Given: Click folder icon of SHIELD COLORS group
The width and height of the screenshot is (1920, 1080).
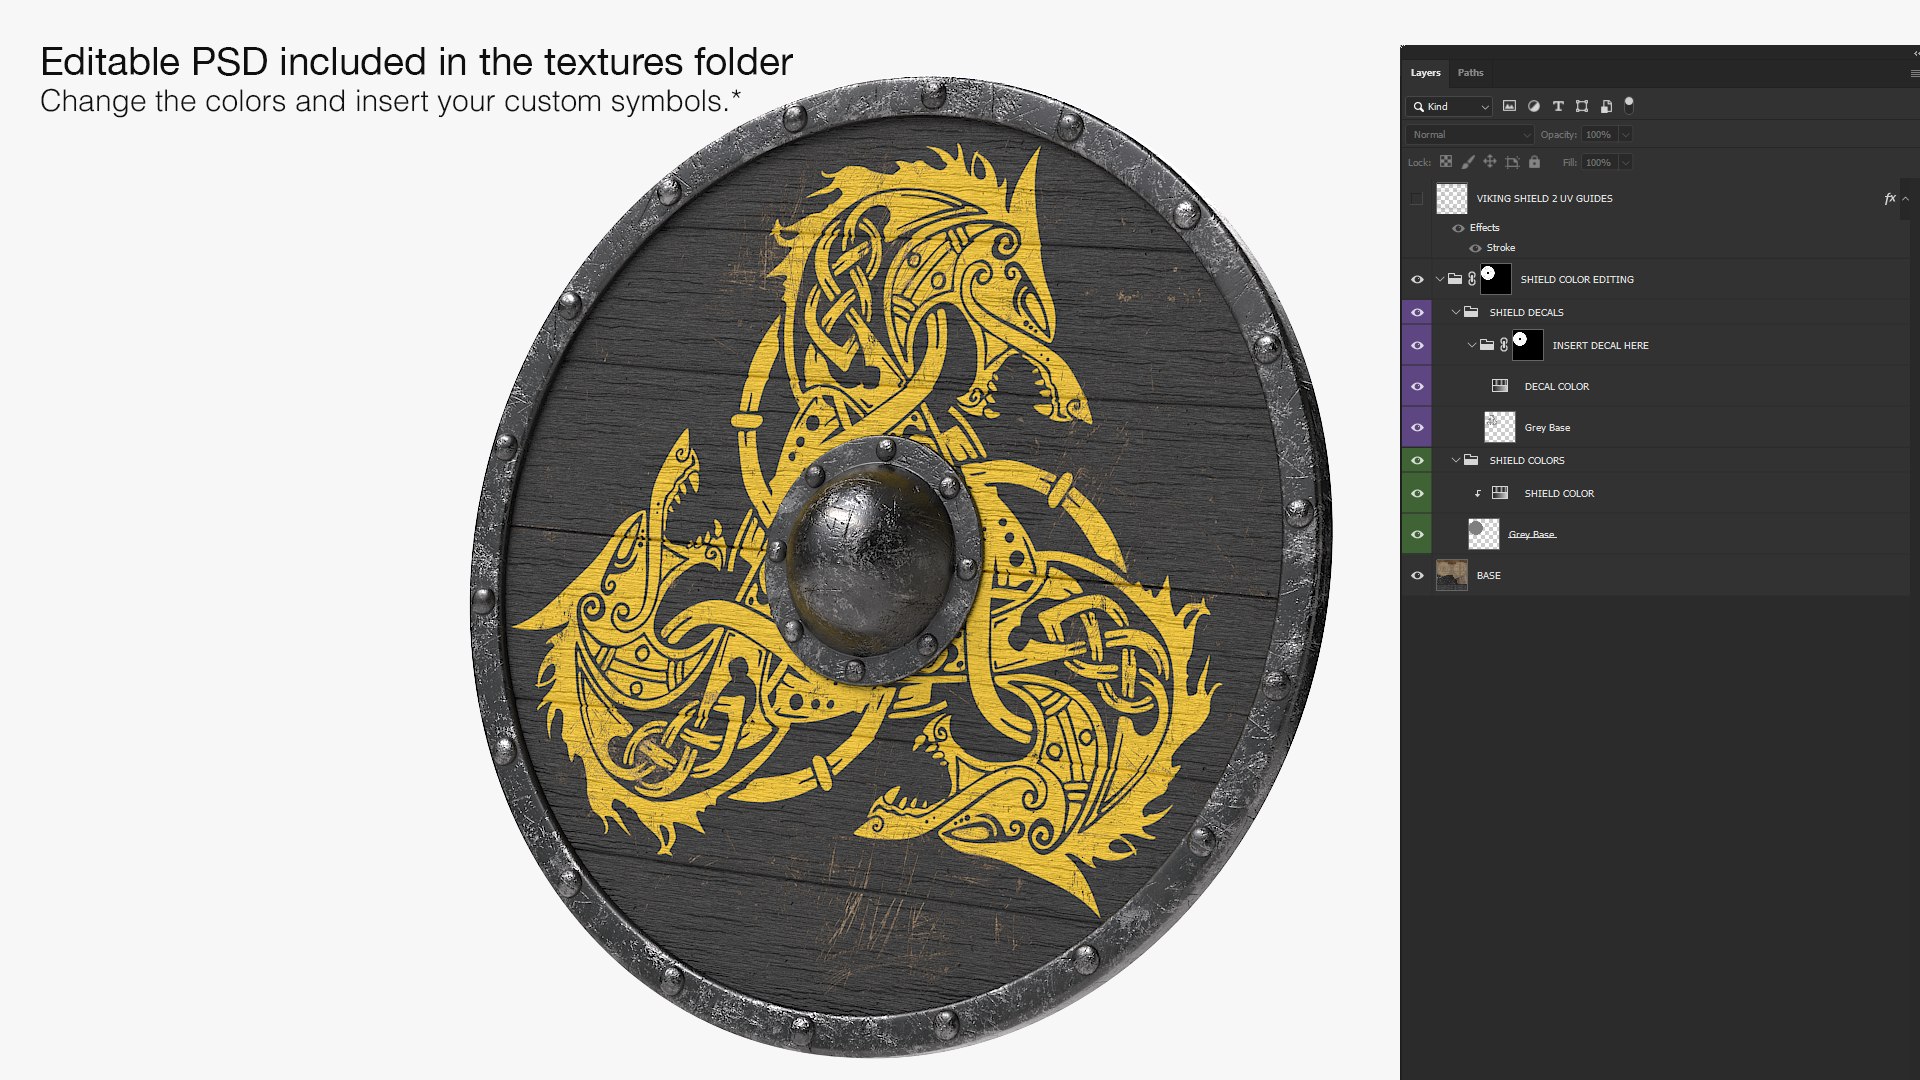Looking at the screenshot, I should (1471, 460).
